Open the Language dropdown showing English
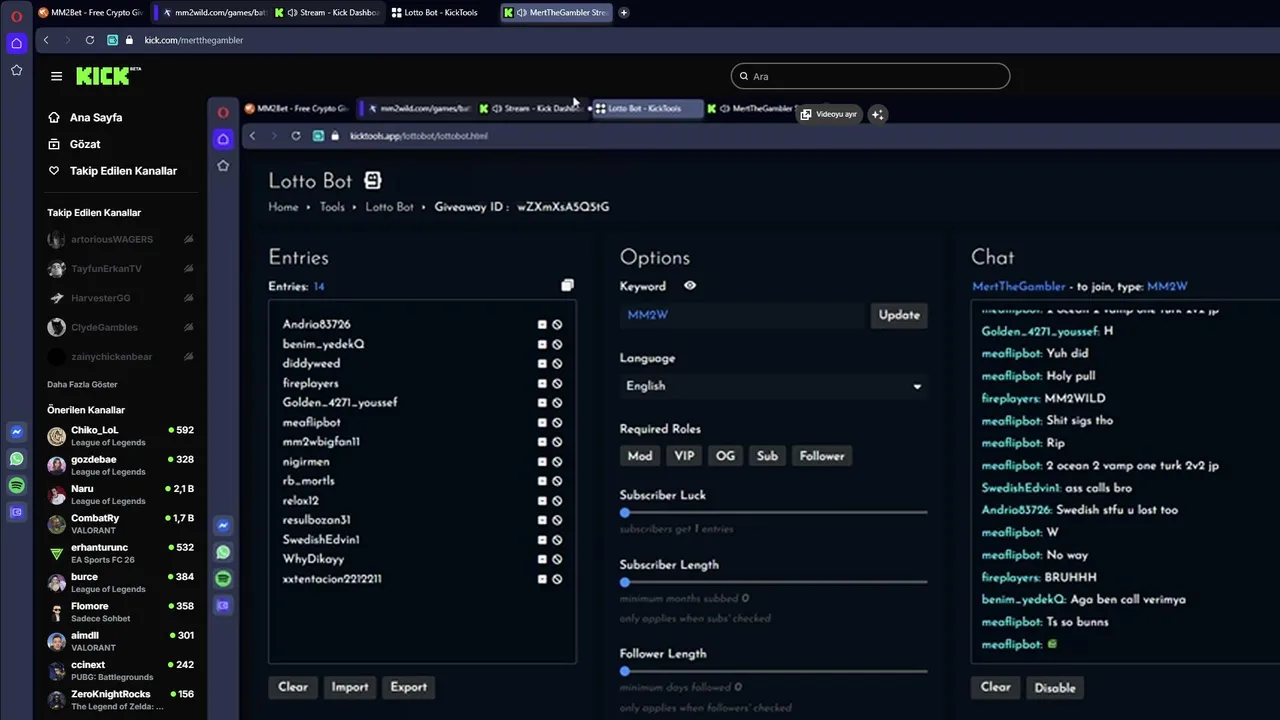The height and width of the screenshot is (720, 1280). 773,386
